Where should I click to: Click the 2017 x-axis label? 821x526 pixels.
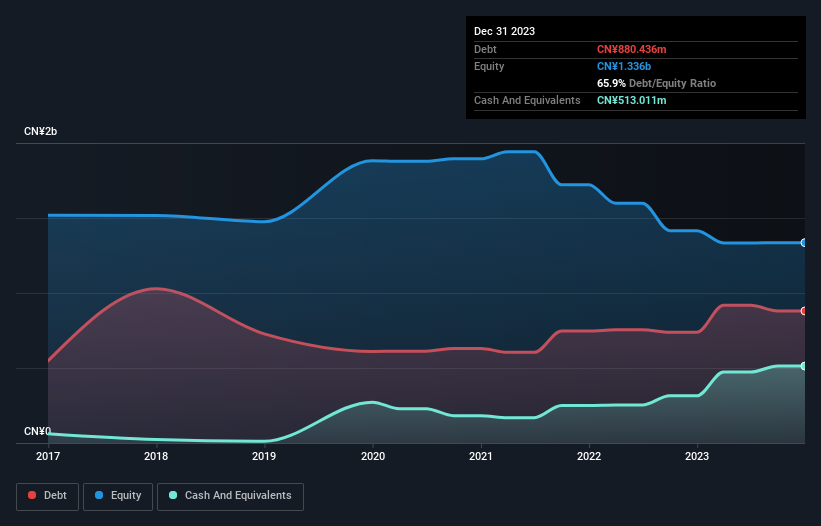pyautogui.click(x=48, y=456)
